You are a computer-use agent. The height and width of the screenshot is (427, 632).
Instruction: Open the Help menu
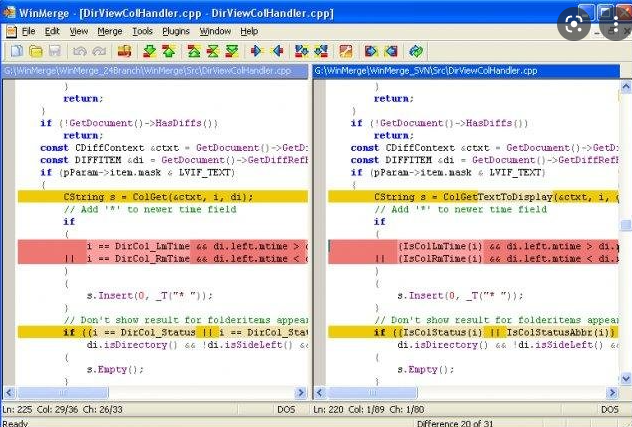(x=249, y=31)
